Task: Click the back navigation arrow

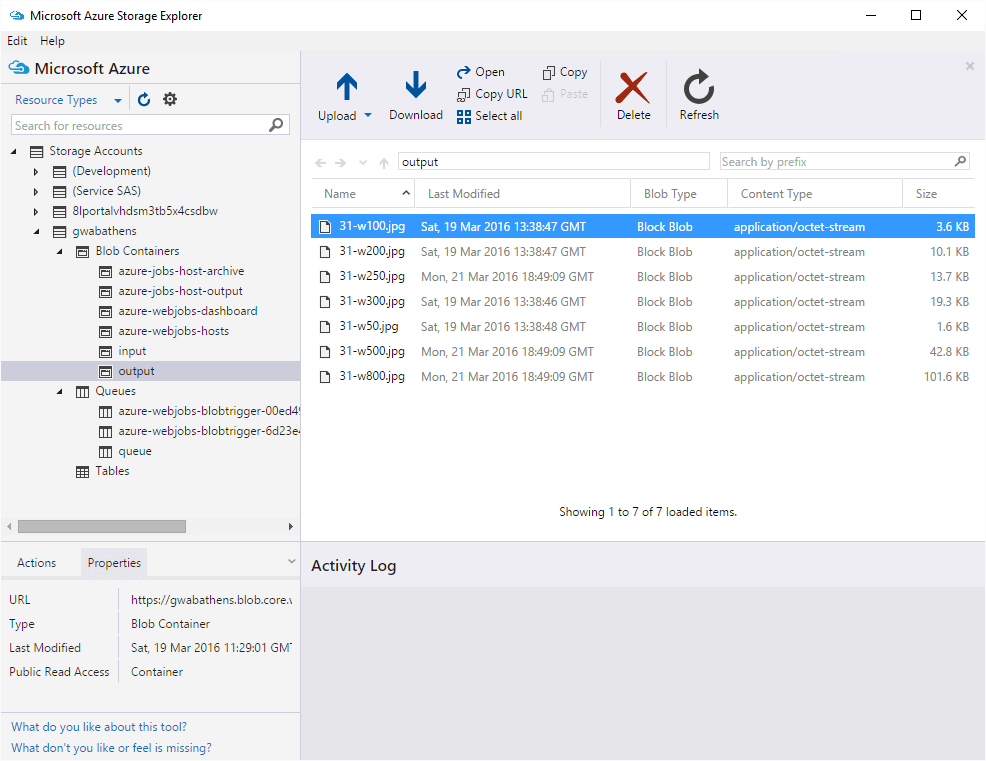Action: click(x=321, y=163)
